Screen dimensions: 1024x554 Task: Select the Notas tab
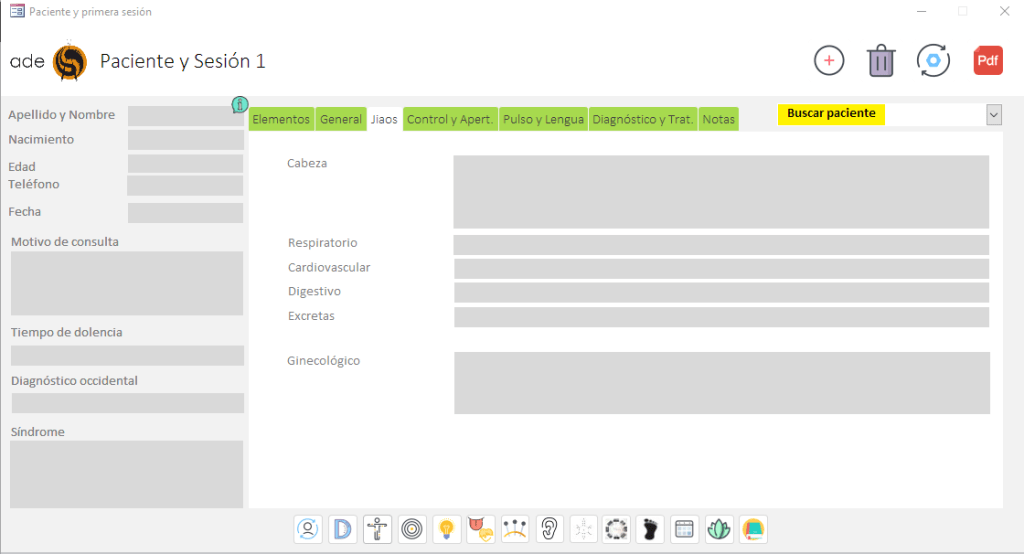[718, 120]
